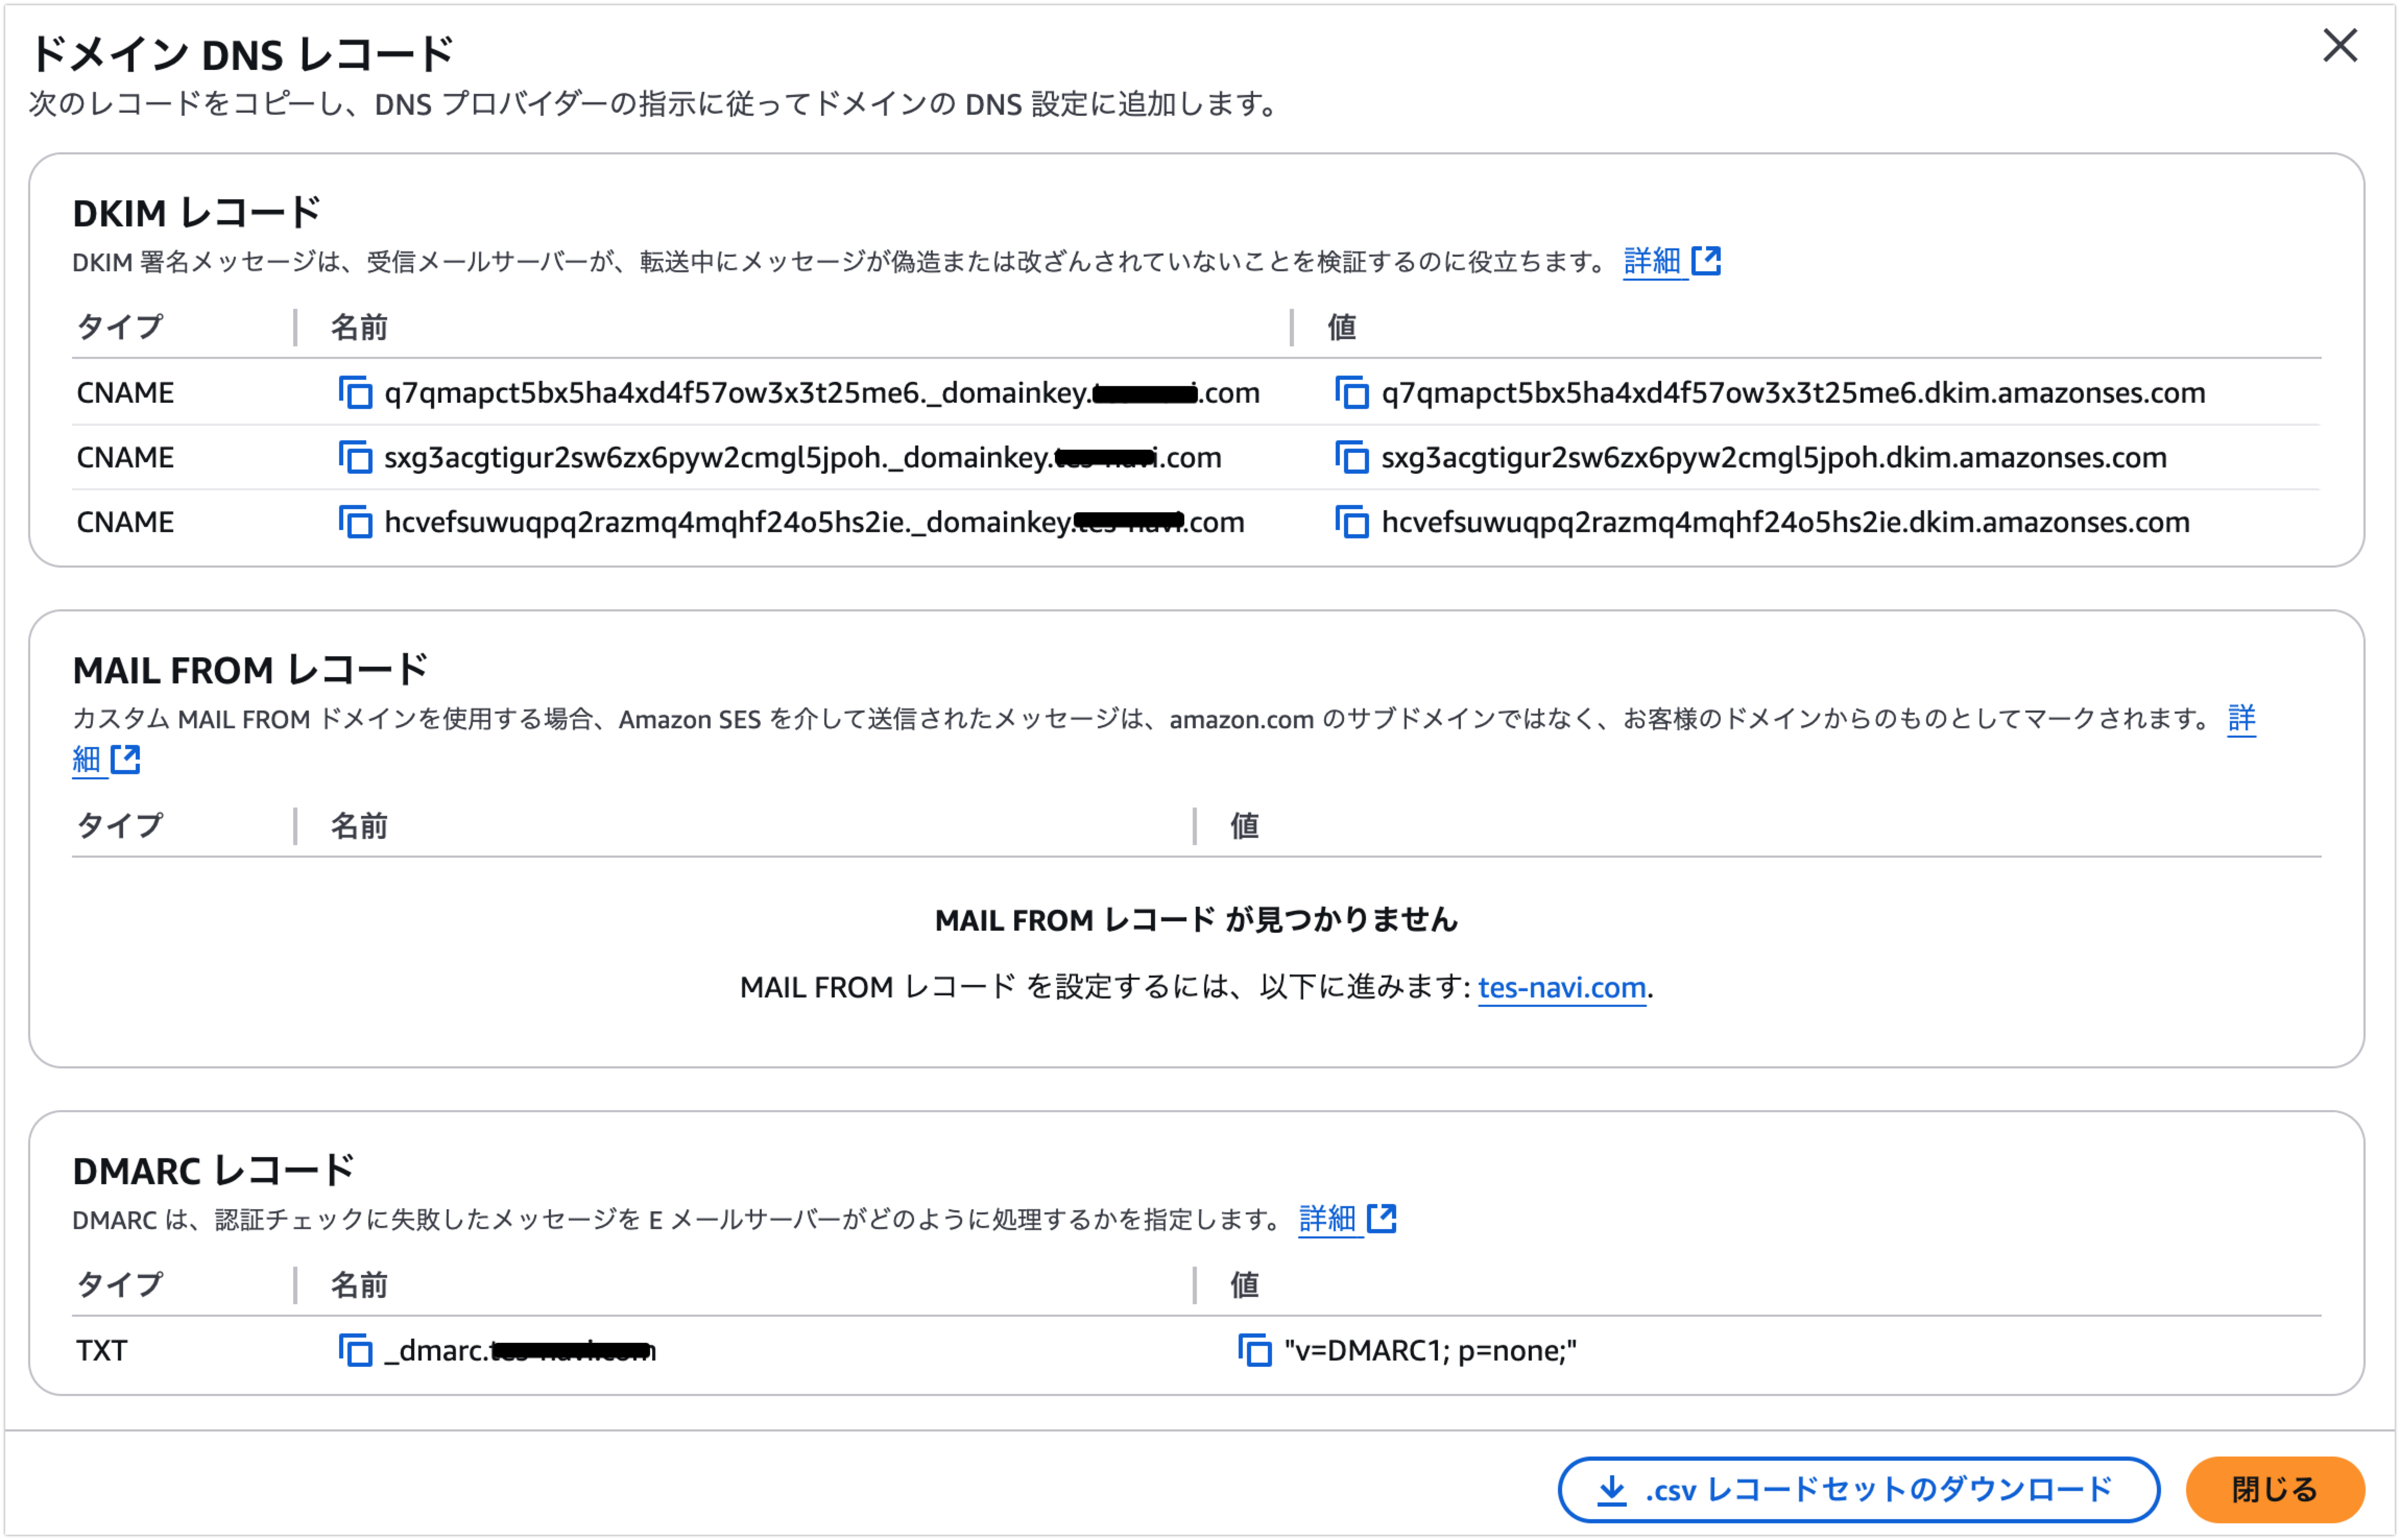Copy the _dmarc TXT record name
Screen dimensions: 2400x1540
point(355,1351)
